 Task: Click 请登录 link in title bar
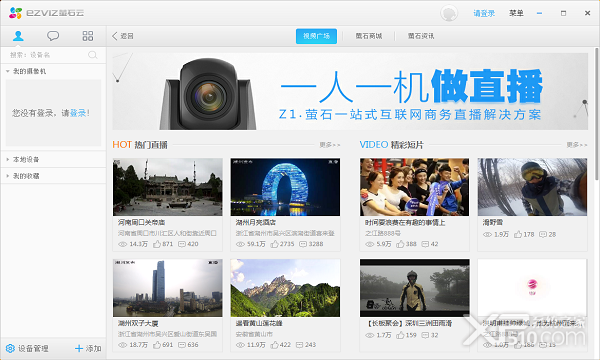point(484,13)
